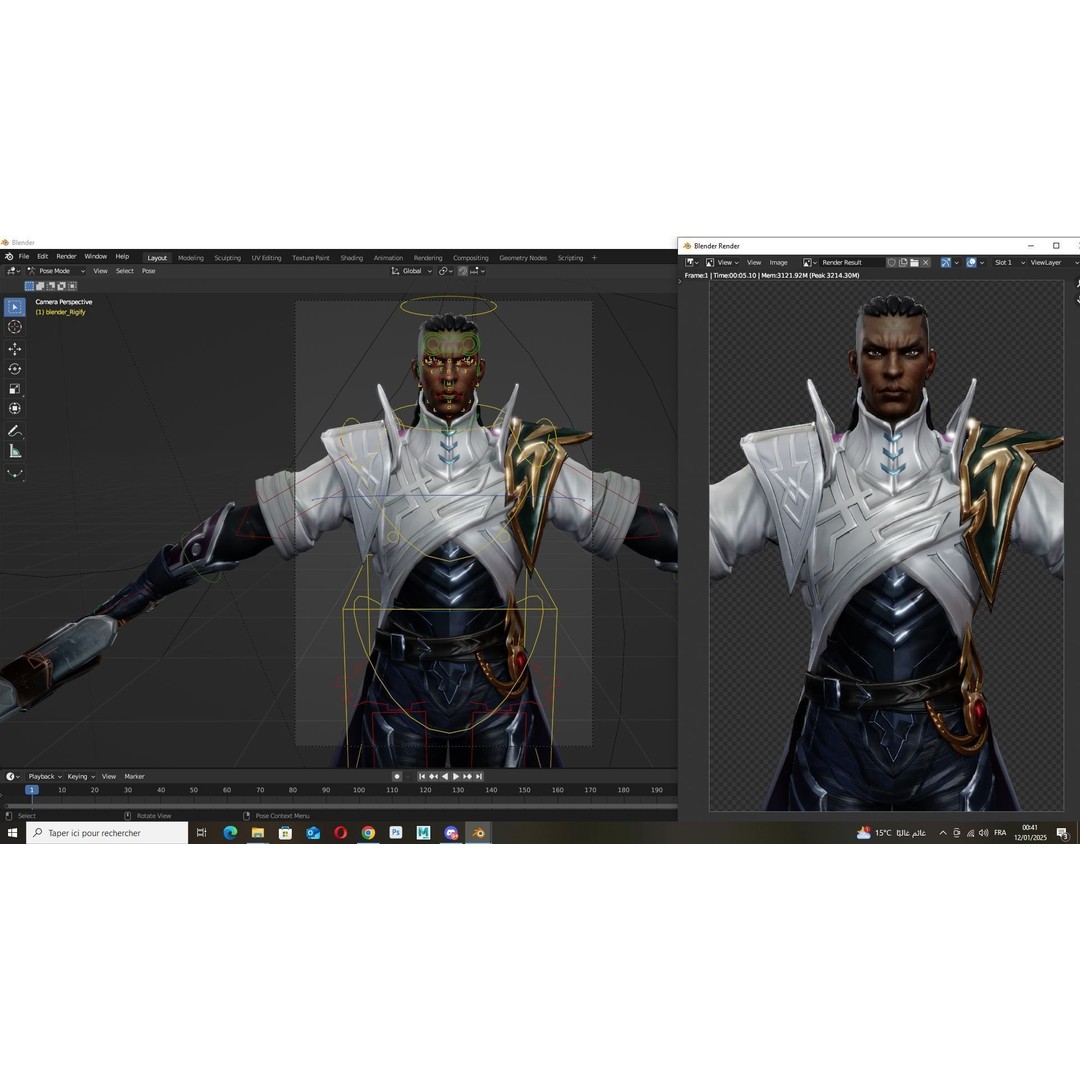Set selection mode to invert selection
Image resolution: width=1080 pixels, height=1080 pixels.
click(x=61, y=286)
